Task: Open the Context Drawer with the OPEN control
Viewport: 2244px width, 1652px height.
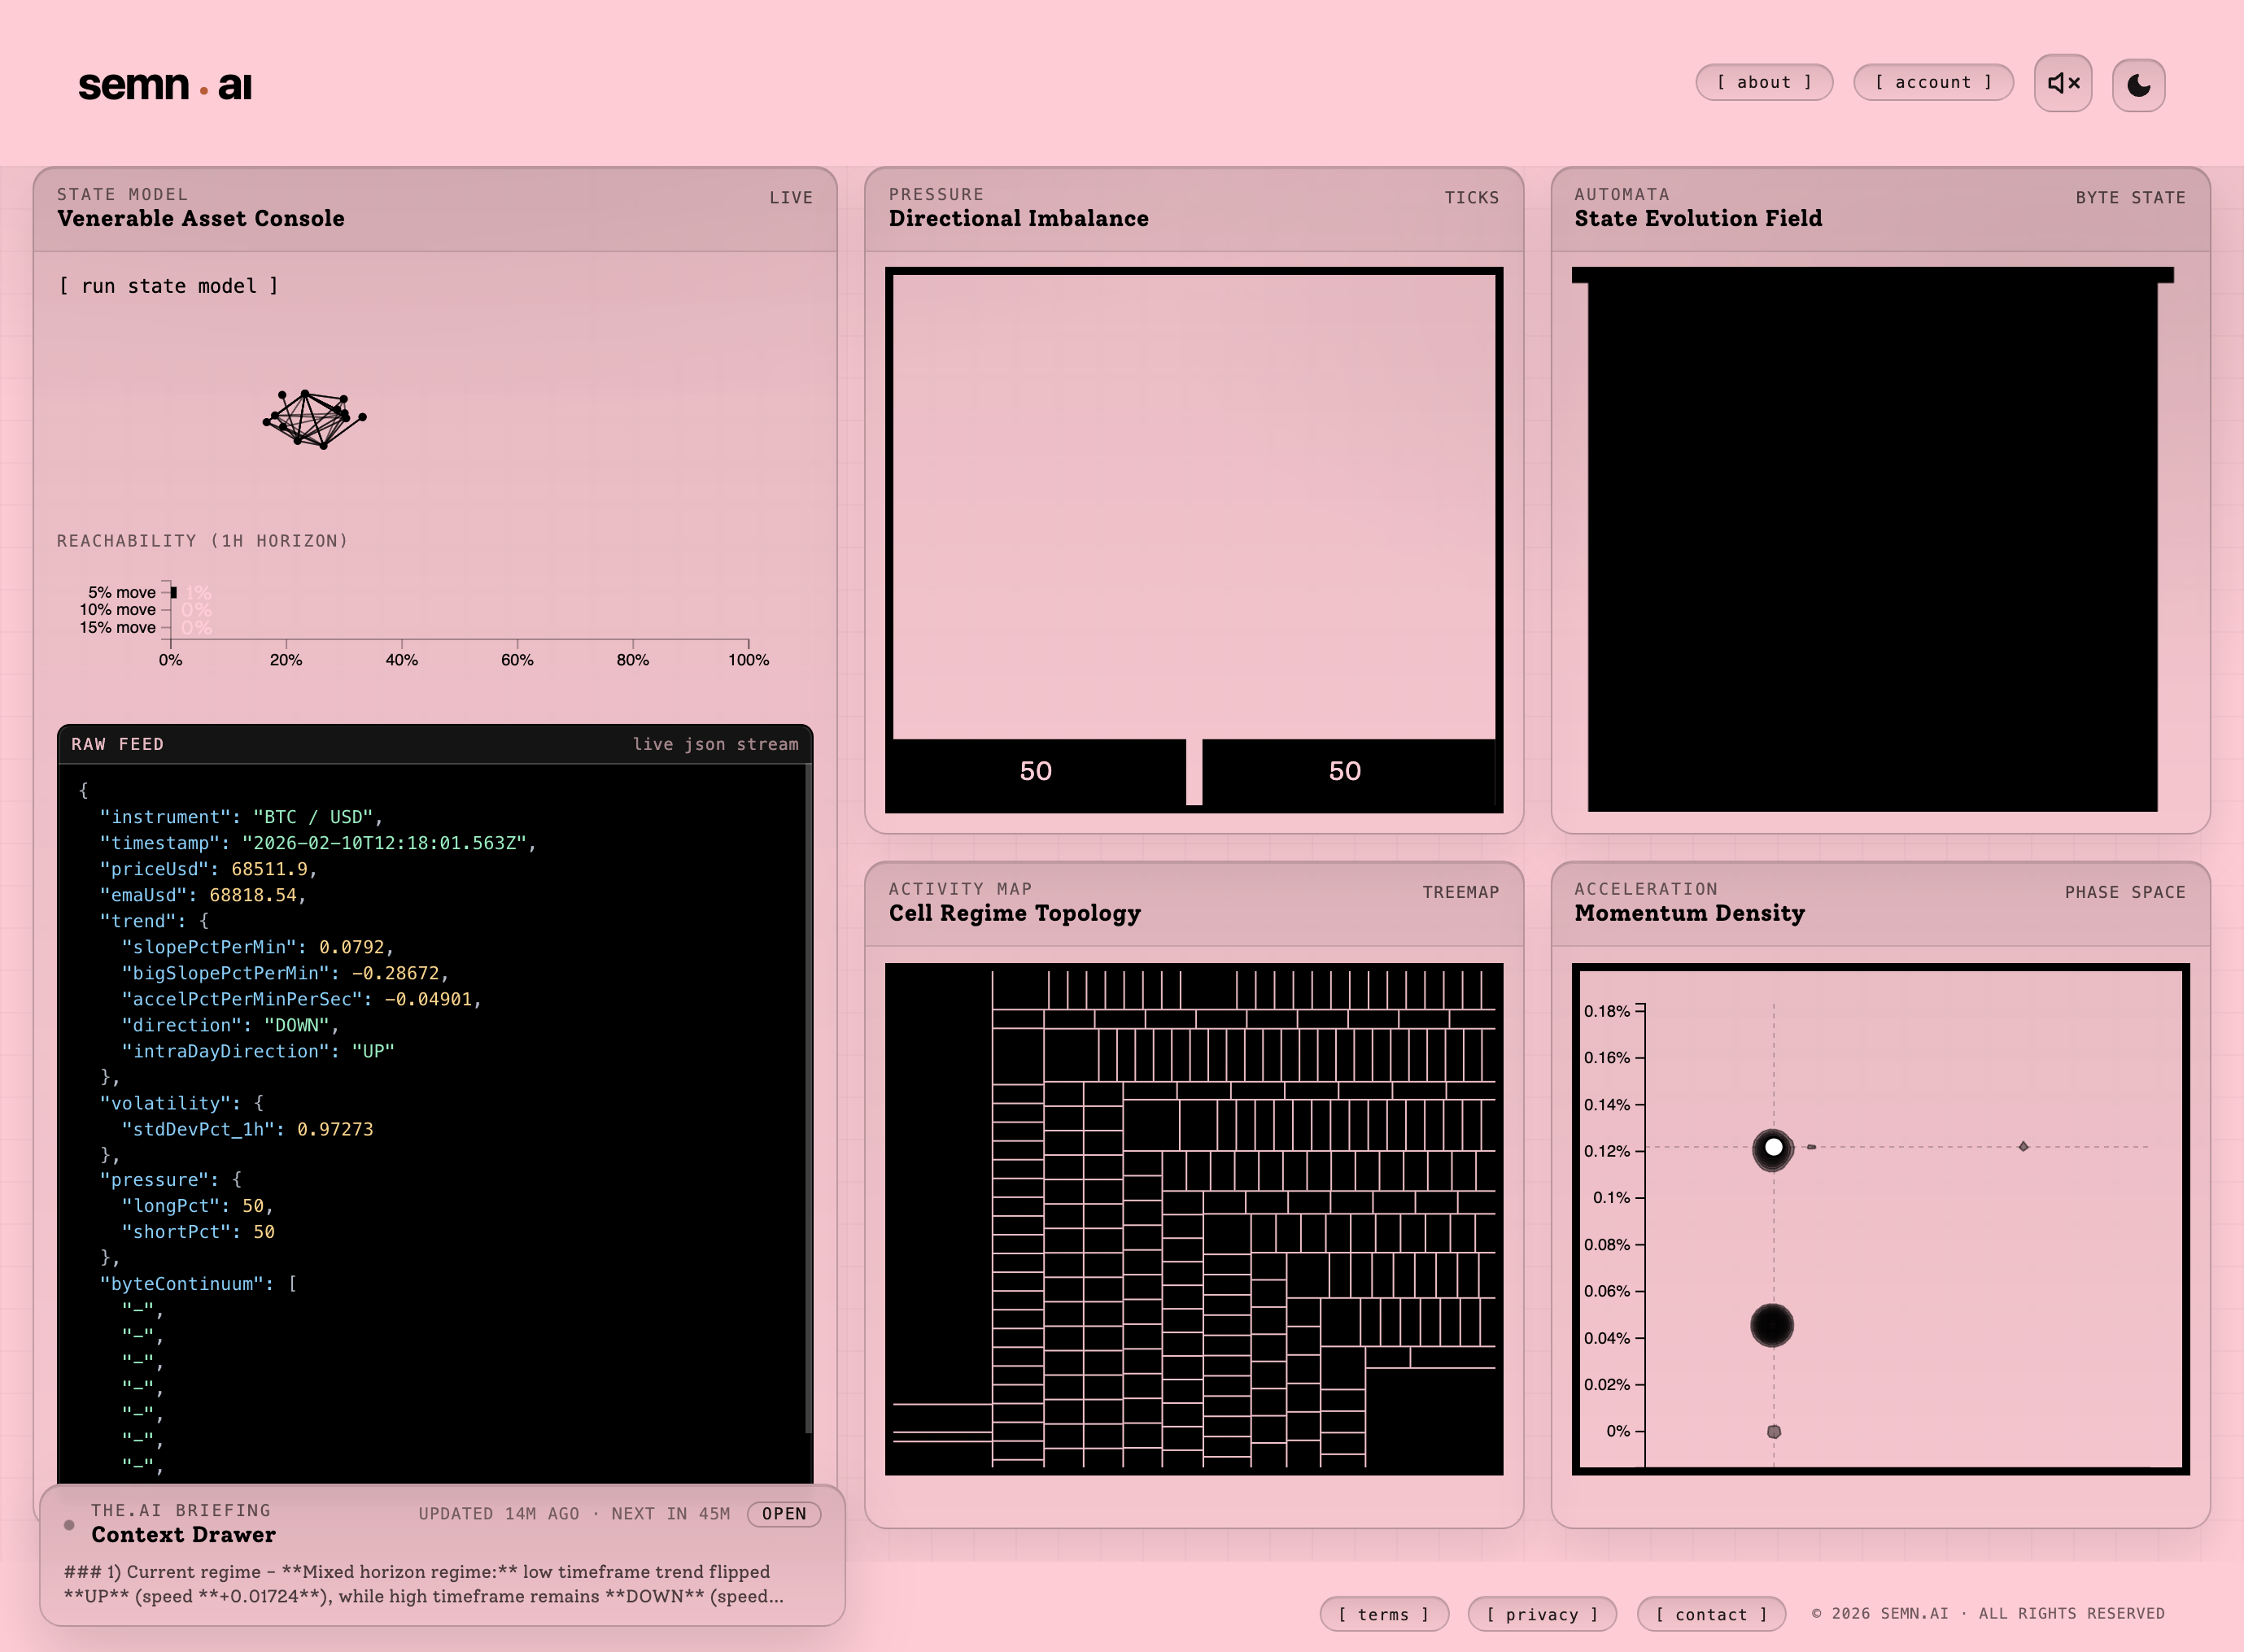Action: coord(784,1513)
